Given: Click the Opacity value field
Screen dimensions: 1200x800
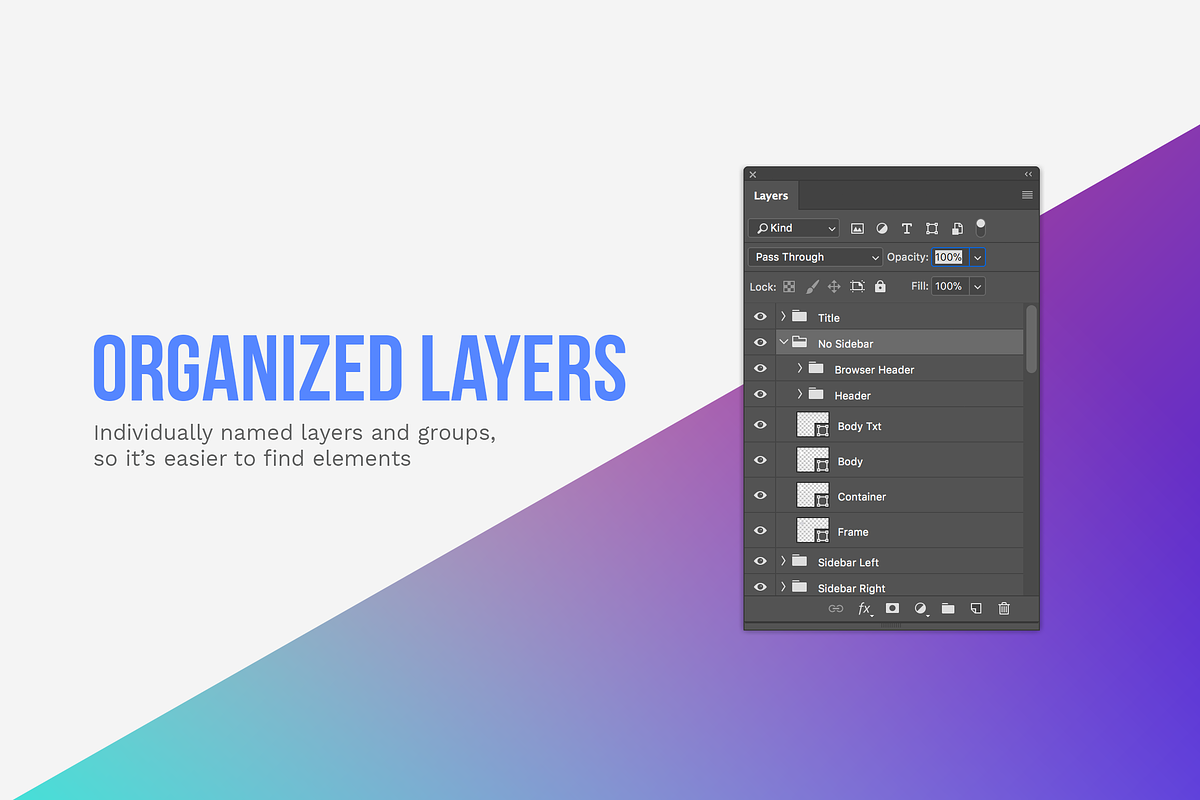Looking at the screenshot, I should [949, 257].
